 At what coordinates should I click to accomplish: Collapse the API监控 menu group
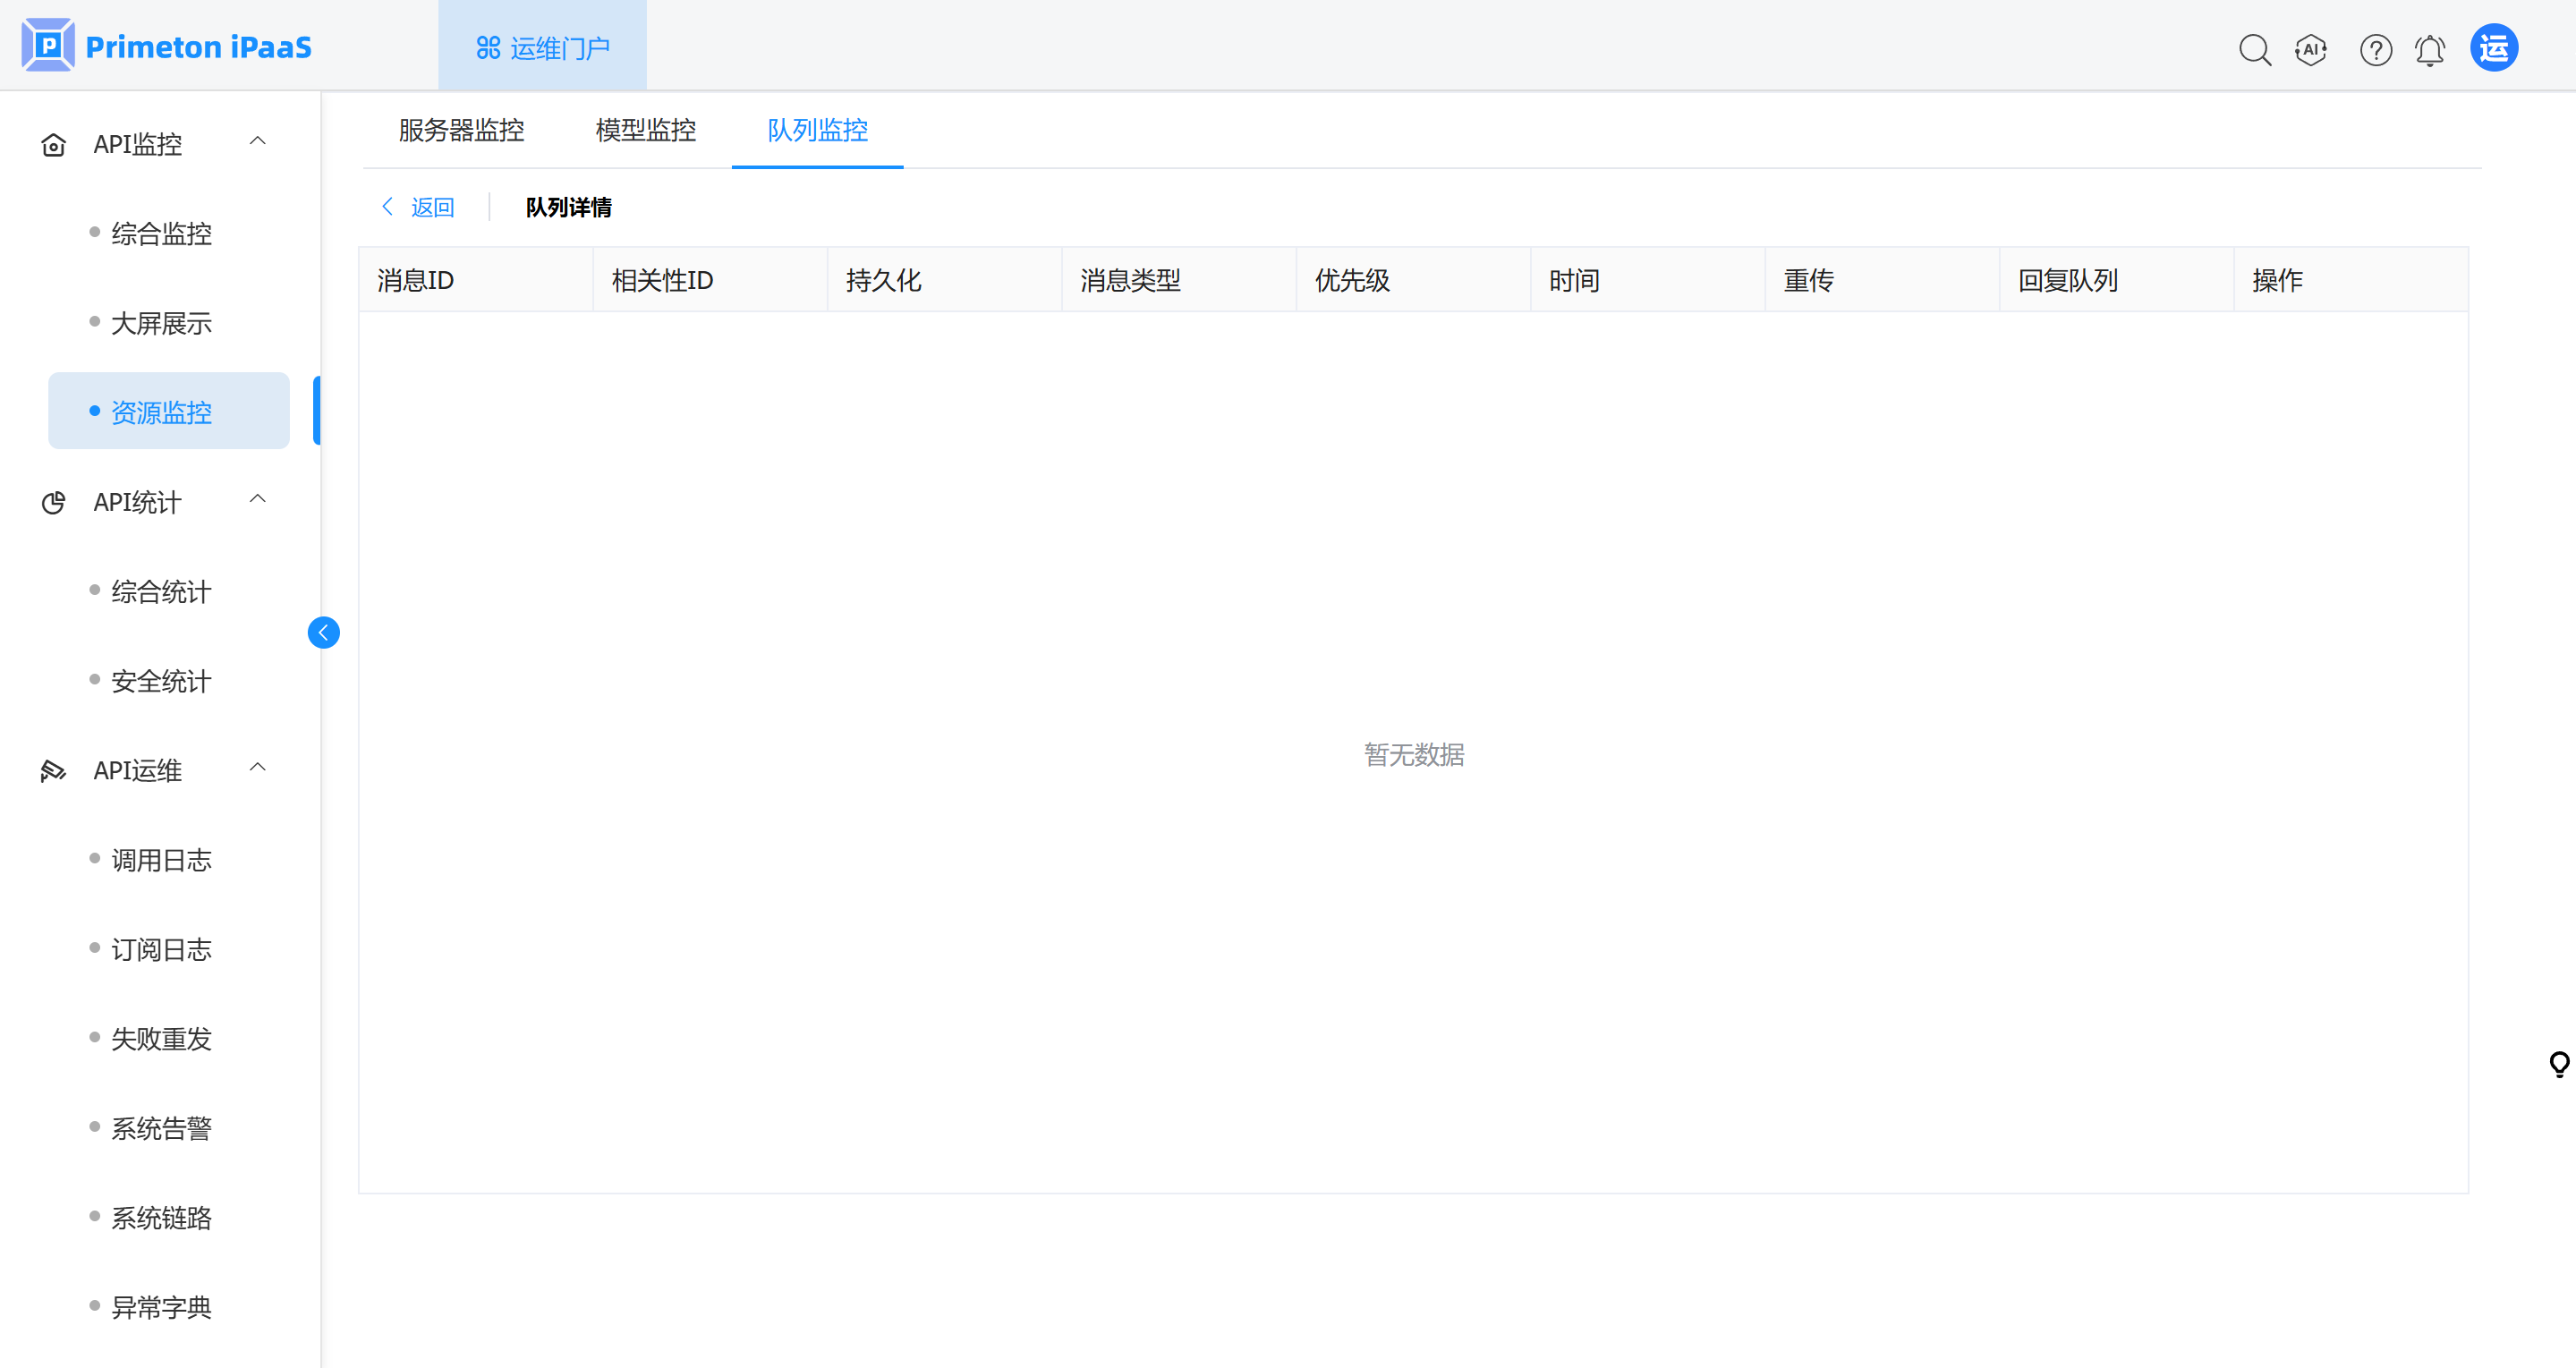click(257, 142)
